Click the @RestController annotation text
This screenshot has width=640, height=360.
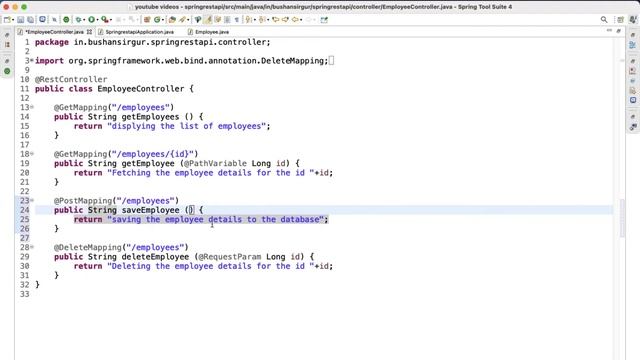coord(71,79)
